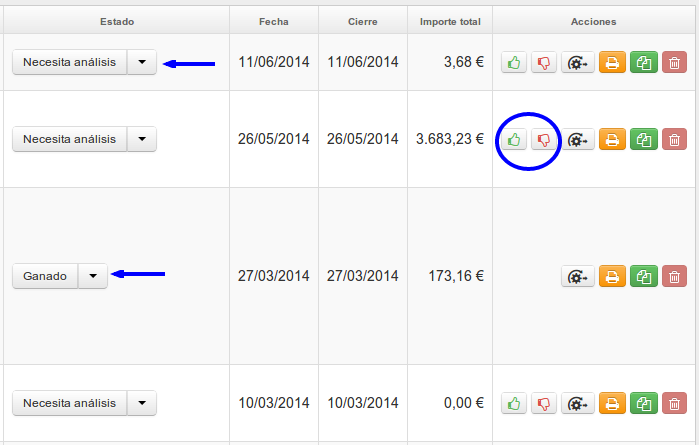Delete the 3.683,23 € quote
Screen dimensions: 699x445
coord(674,140)
